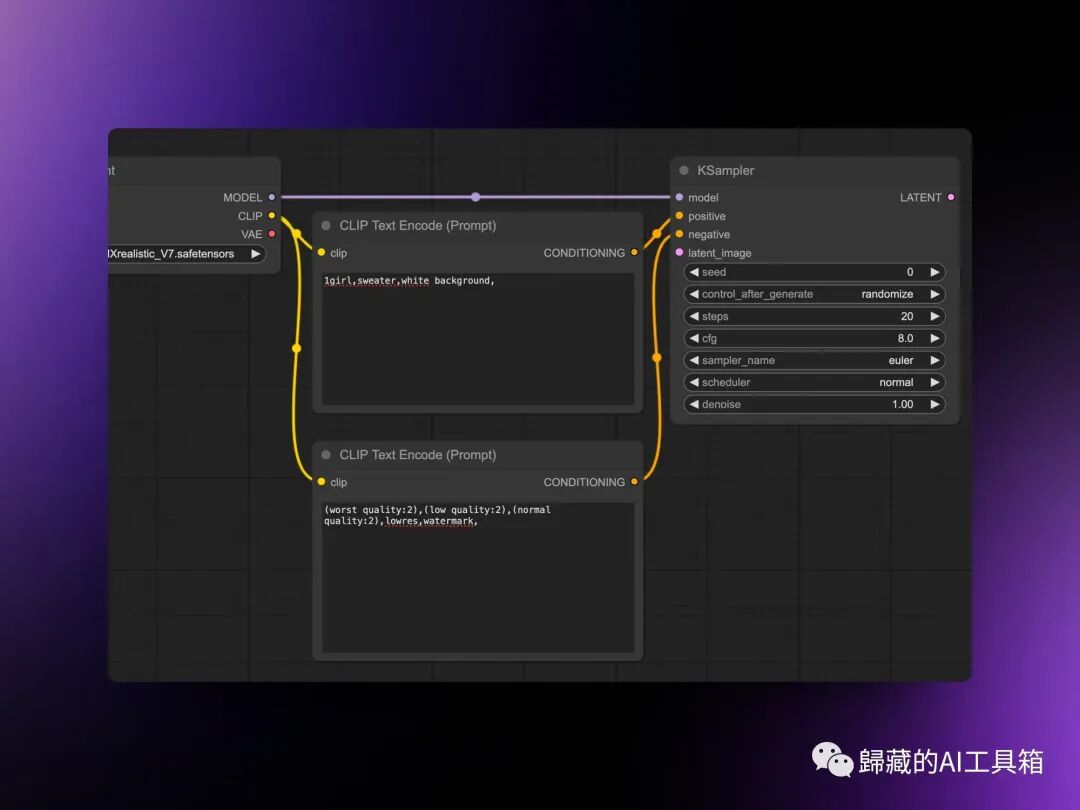Image resolution: width=1080 pixels, height=810 pixels.
Task: Click the midpoint dot on the purple model link
Action: click(476, 197)
